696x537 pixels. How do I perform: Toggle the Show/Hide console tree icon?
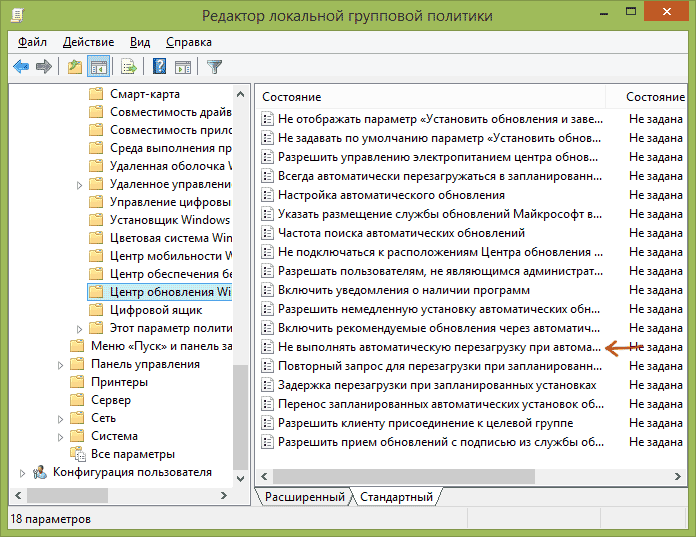(98, 67)
